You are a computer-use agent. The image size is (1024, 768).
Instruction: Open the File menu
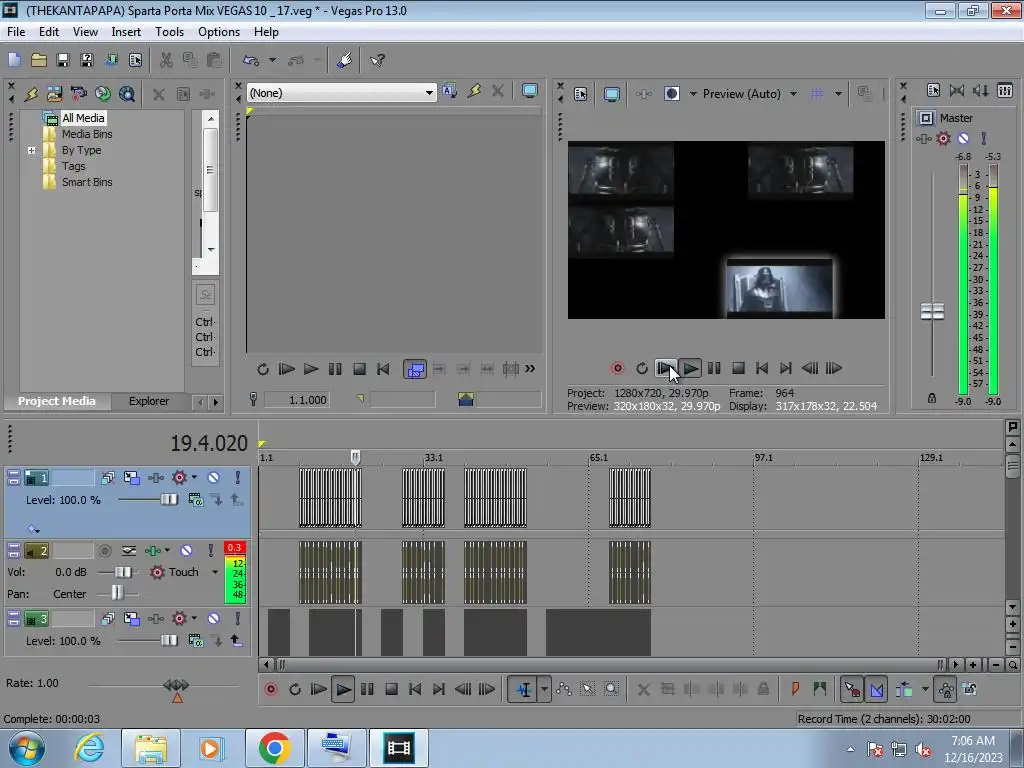click(x=16, y=31)
